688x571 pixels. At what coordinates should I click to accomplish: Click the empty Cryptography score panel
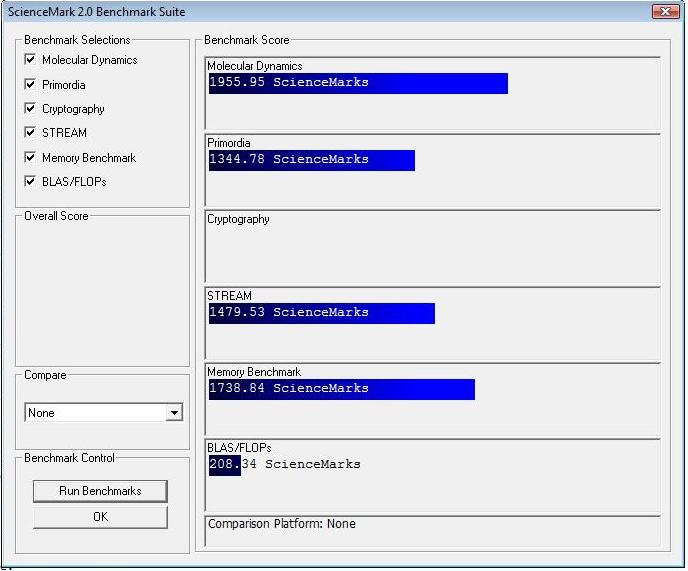(x=430, y=250)
